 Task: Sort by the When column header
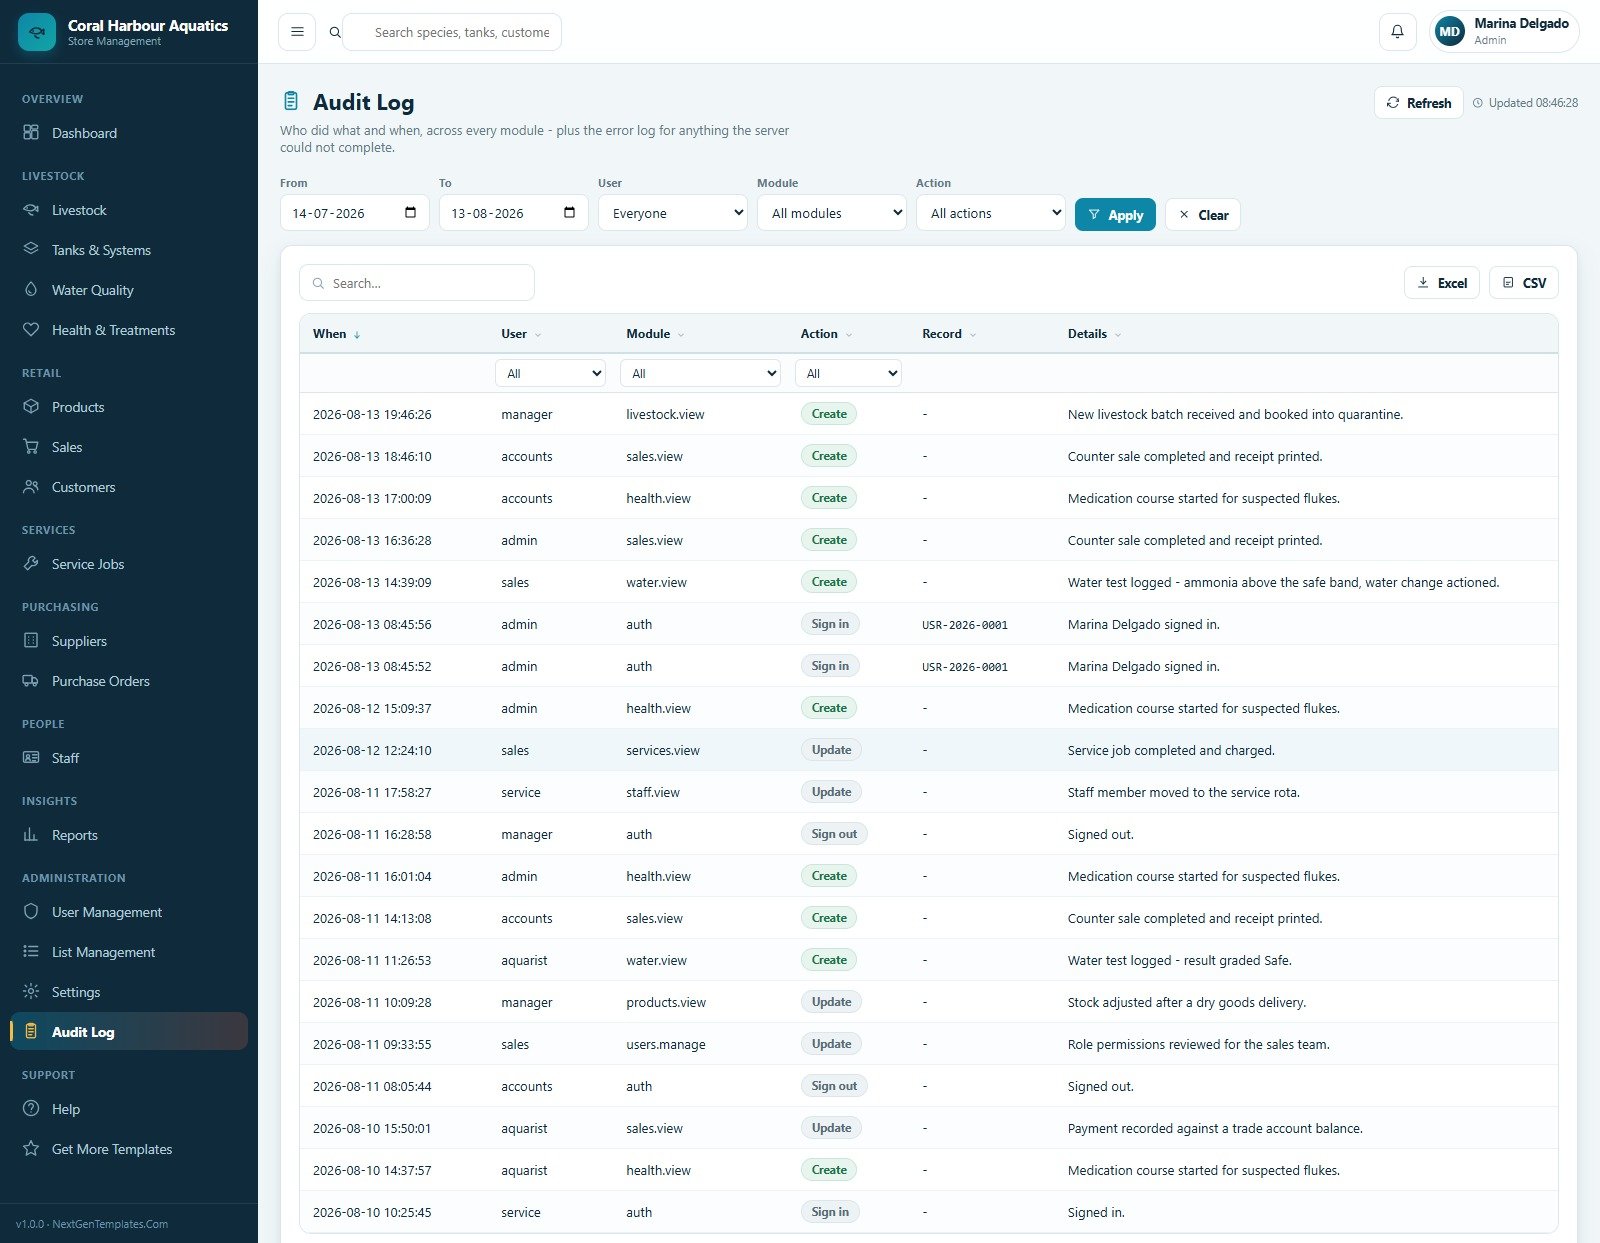point(336,334)
